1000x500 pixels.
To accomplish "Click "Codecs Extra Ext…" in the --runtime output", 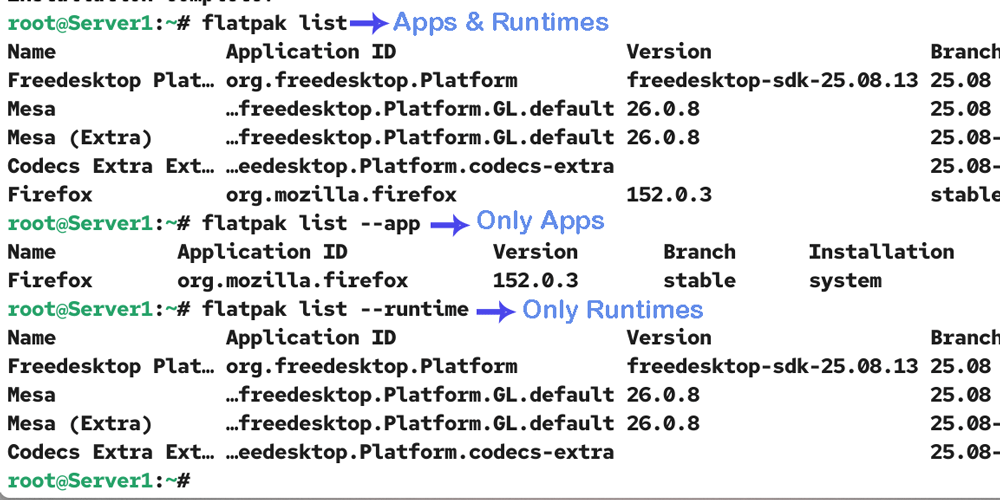I will click(x=111, y=452).
